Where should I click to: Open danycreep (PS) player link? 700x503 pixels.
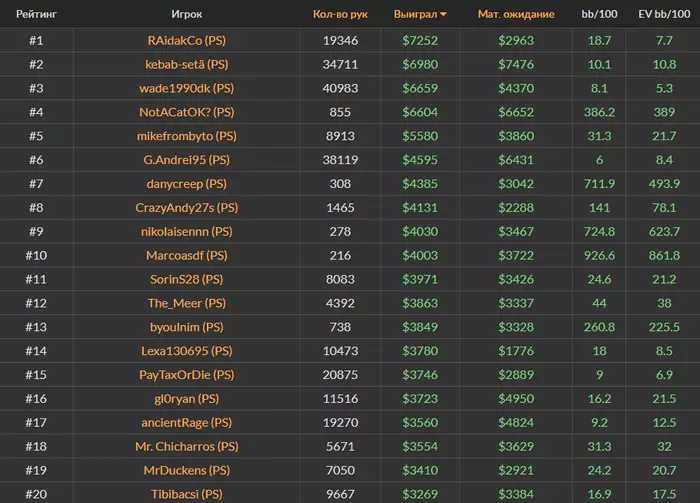tap(186, 183)
